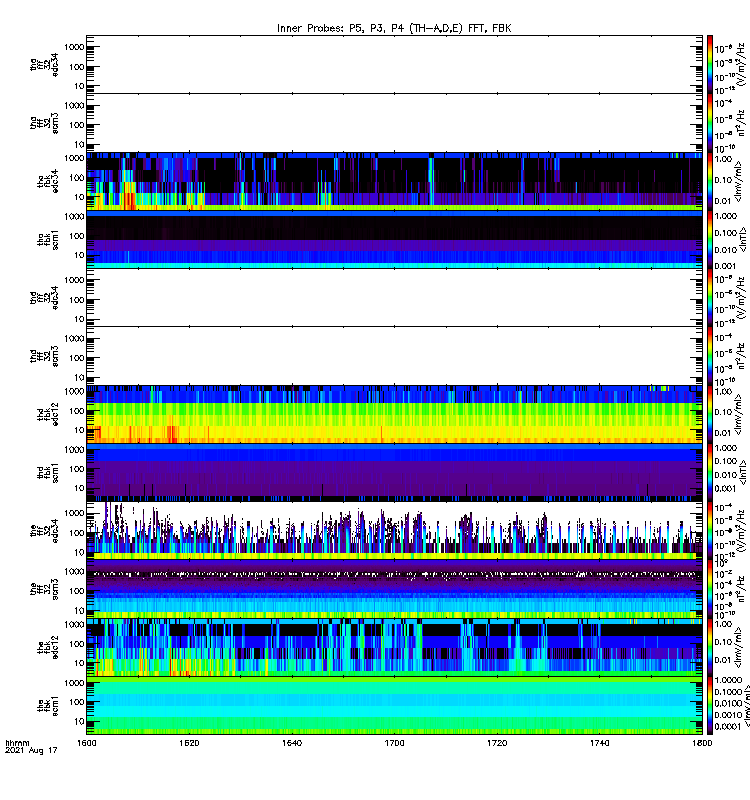This screenshot has height=800, width=750.
Task: Click the empty thd fff edc34 plot panel
Action: click(394, 297)
